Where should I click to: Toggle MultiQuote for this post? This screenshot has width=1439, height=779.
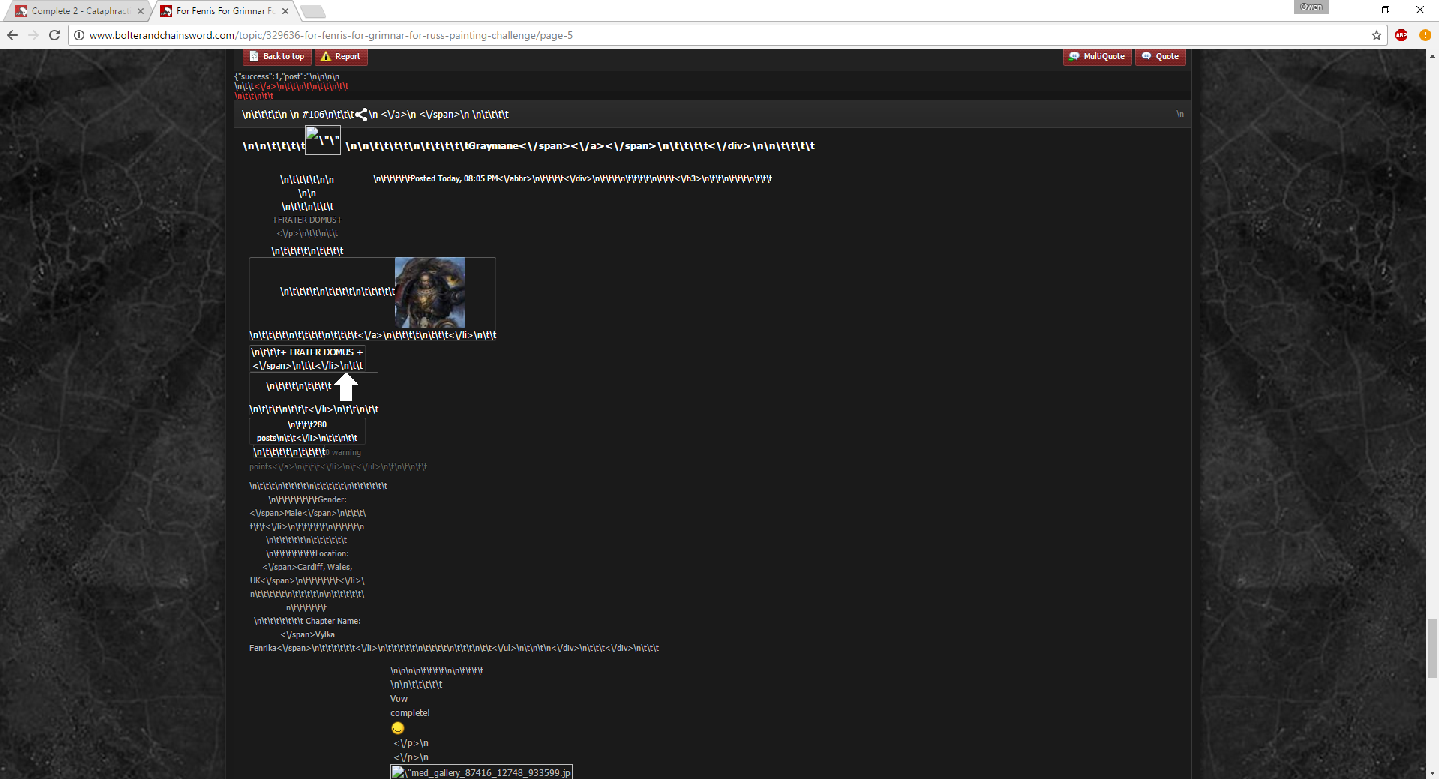coord(1097,57)
